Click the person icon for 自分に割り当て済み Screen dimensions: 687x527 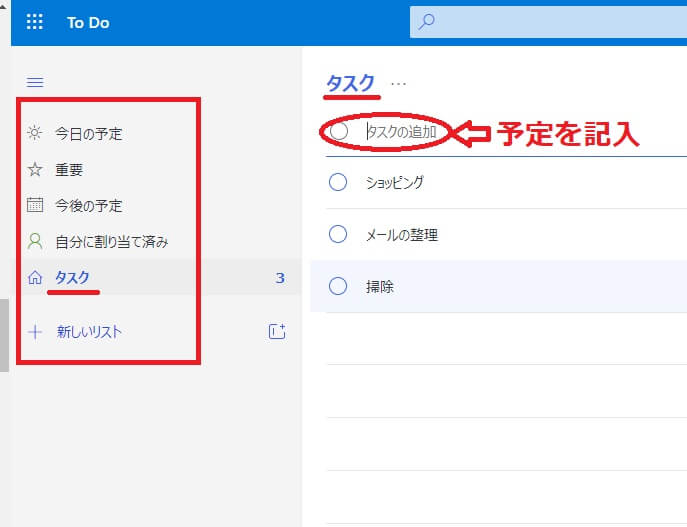(35, 241)
